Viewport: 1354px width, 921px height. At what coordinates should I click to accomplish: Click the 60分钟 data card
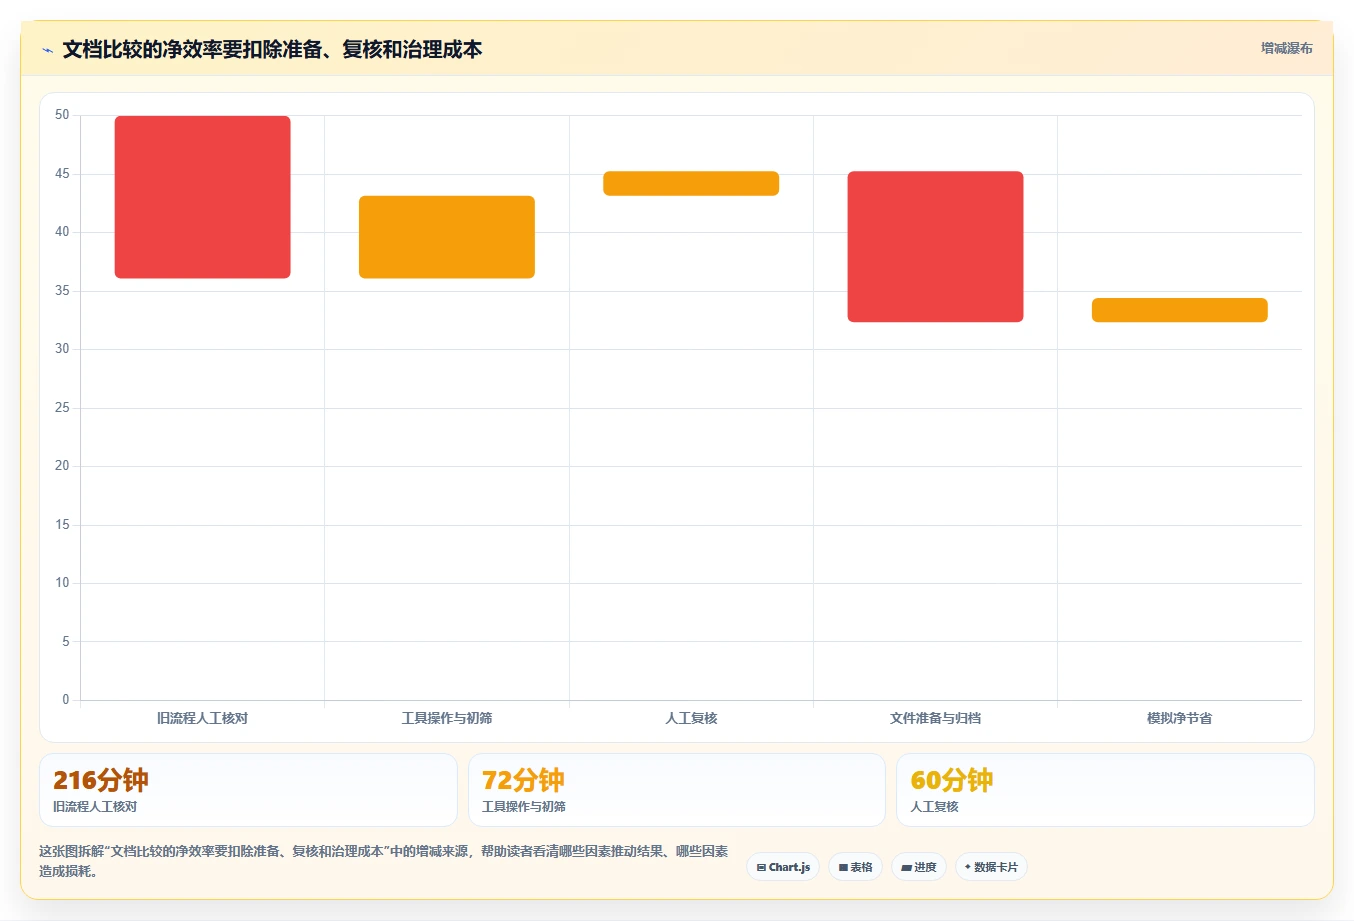pyautogui.click(x=1105, y=790)
